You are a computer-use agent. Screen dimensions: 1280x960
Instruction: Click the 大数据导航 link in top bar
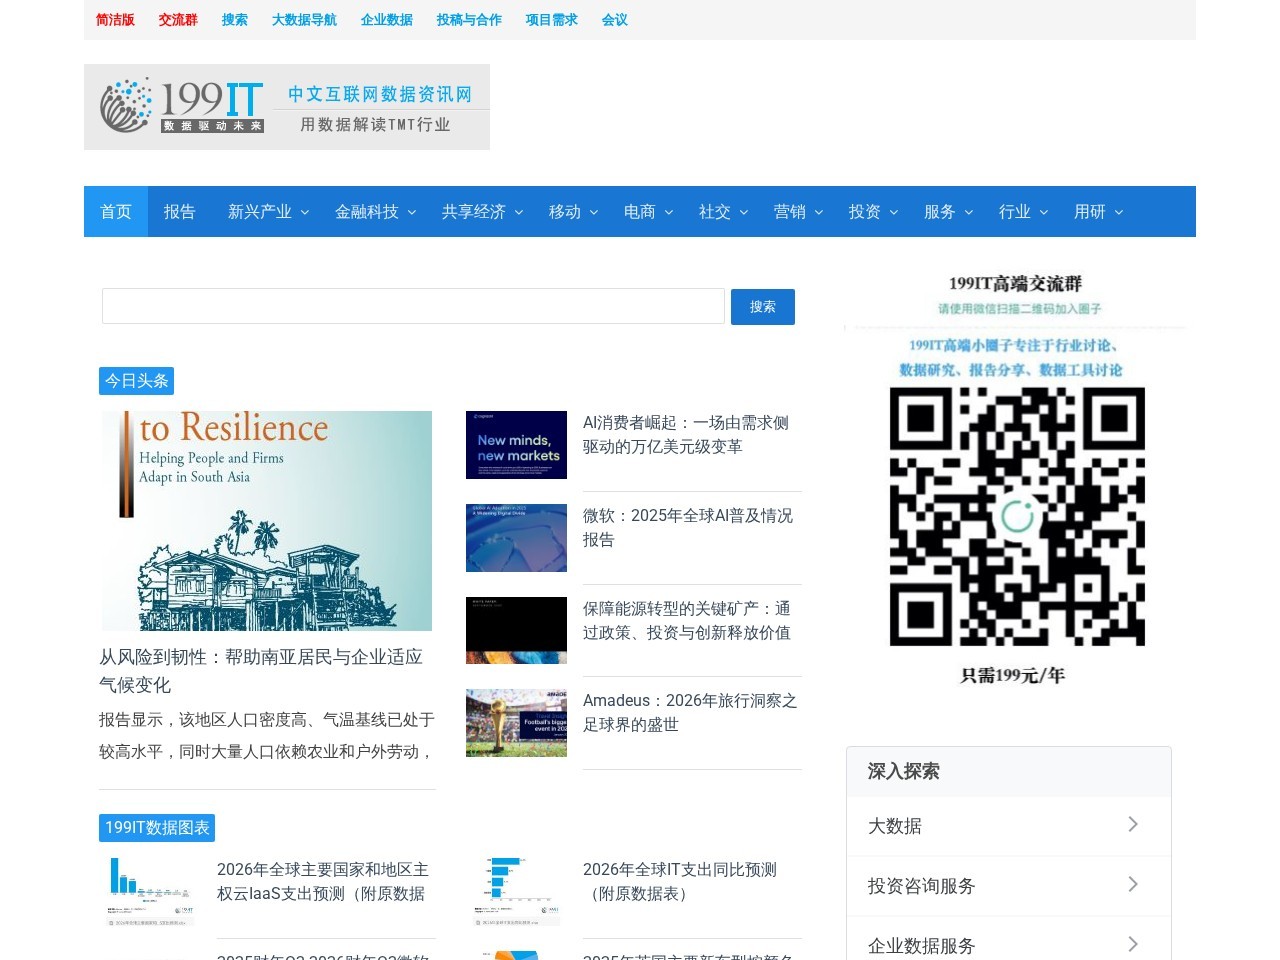point(304,19)
